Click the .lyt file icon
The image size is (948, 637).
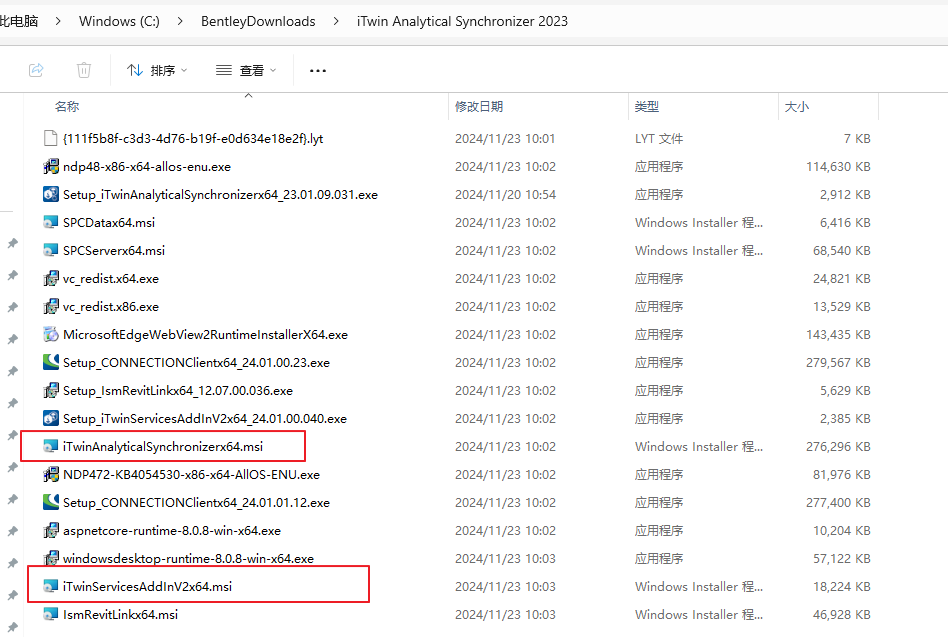point(51,138)
